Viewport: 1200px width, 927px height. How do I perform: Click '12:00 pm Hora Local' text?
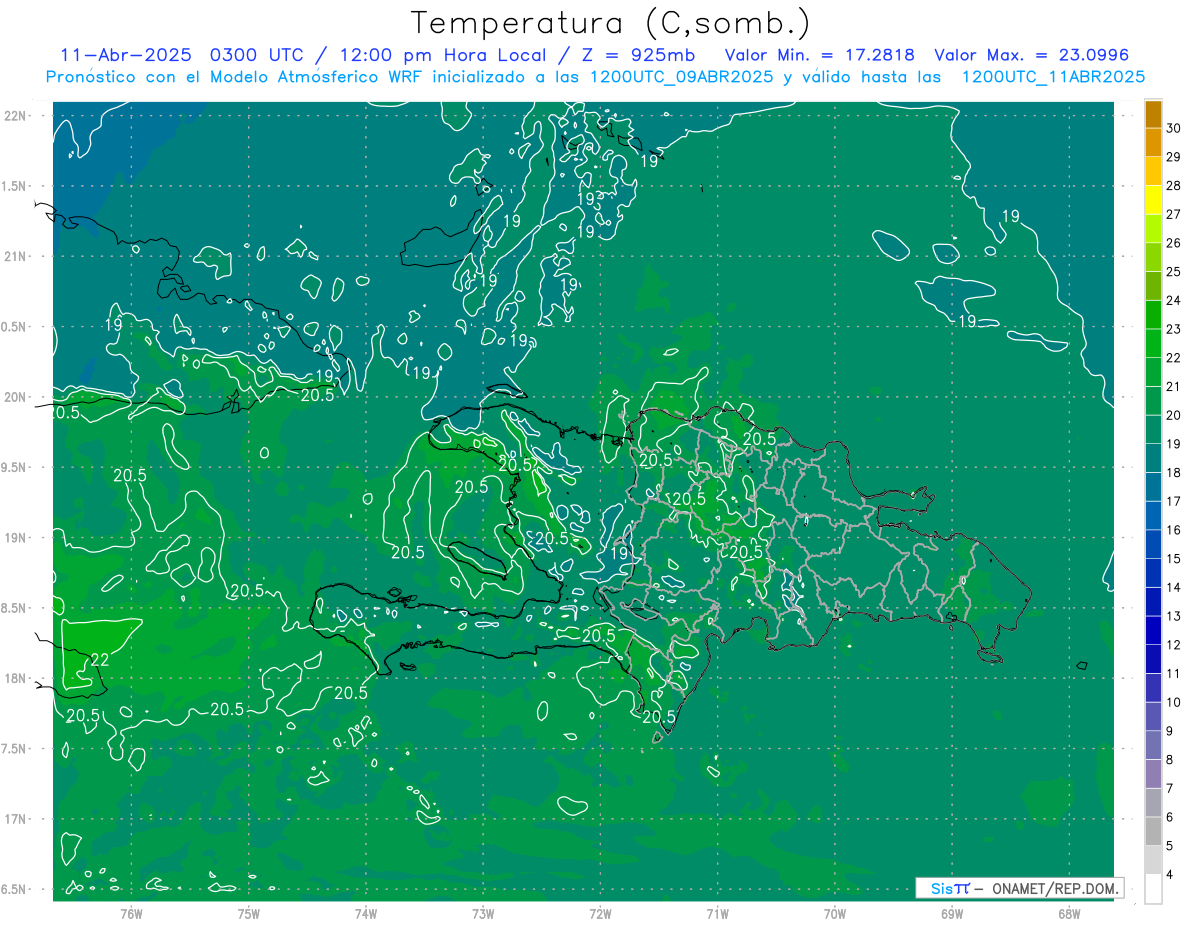tap(443, 55)
